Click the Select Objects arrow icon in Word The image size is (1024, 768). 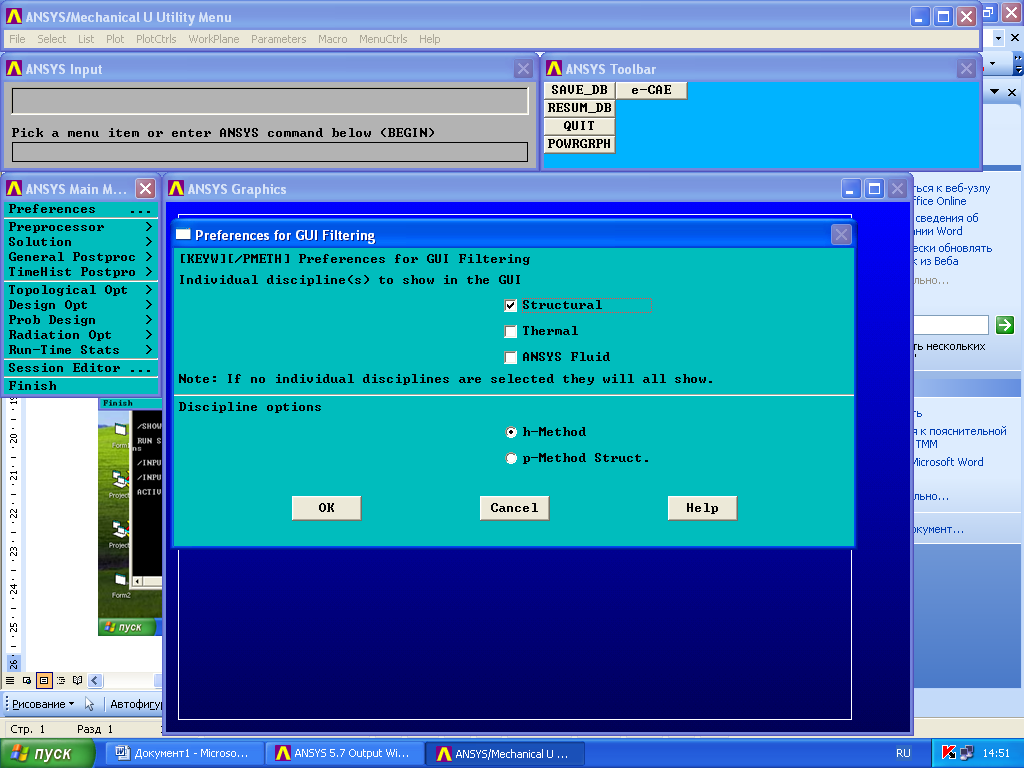tap(89, 704)
